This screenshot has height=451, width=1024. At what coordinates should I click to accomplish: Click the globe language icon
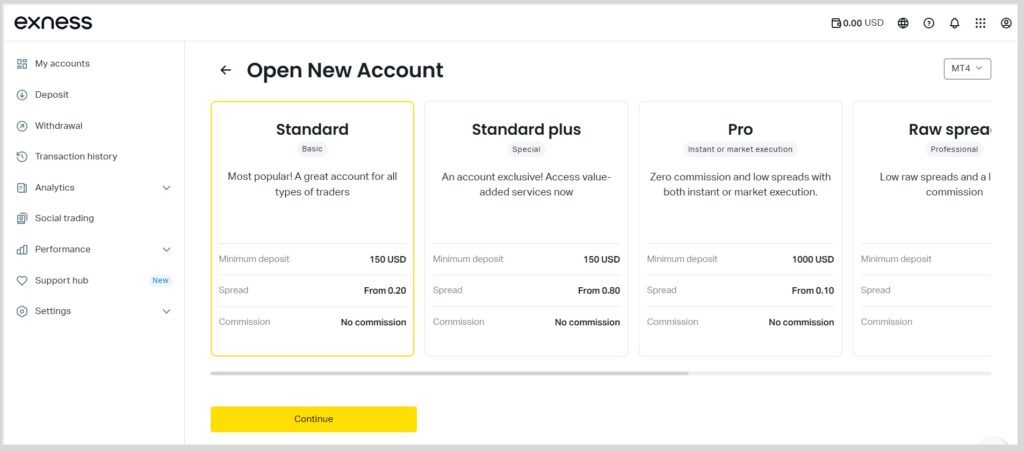(903, 23)
